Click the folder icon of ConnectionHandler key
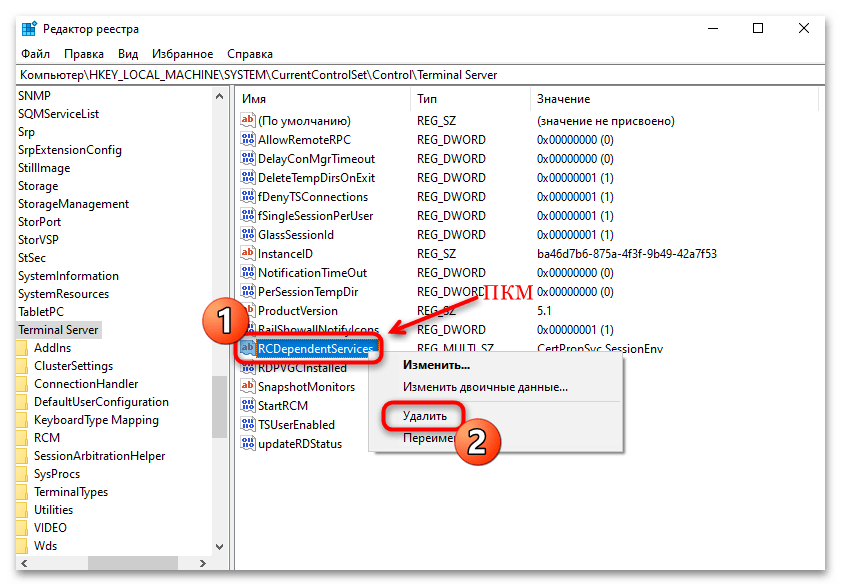 [x=22, y=384]
